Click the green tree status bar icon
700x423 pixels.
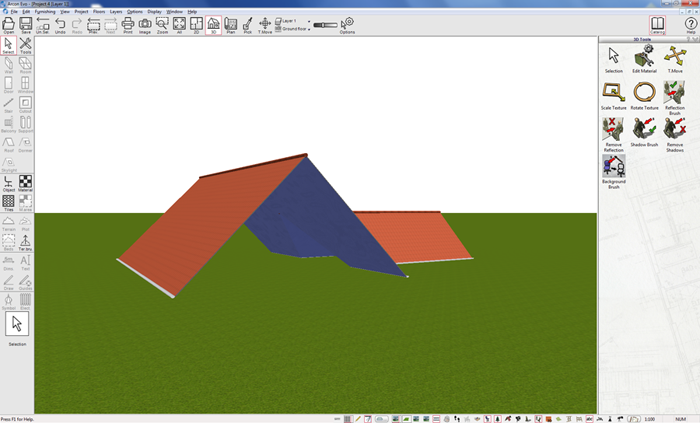coord(497,419)
